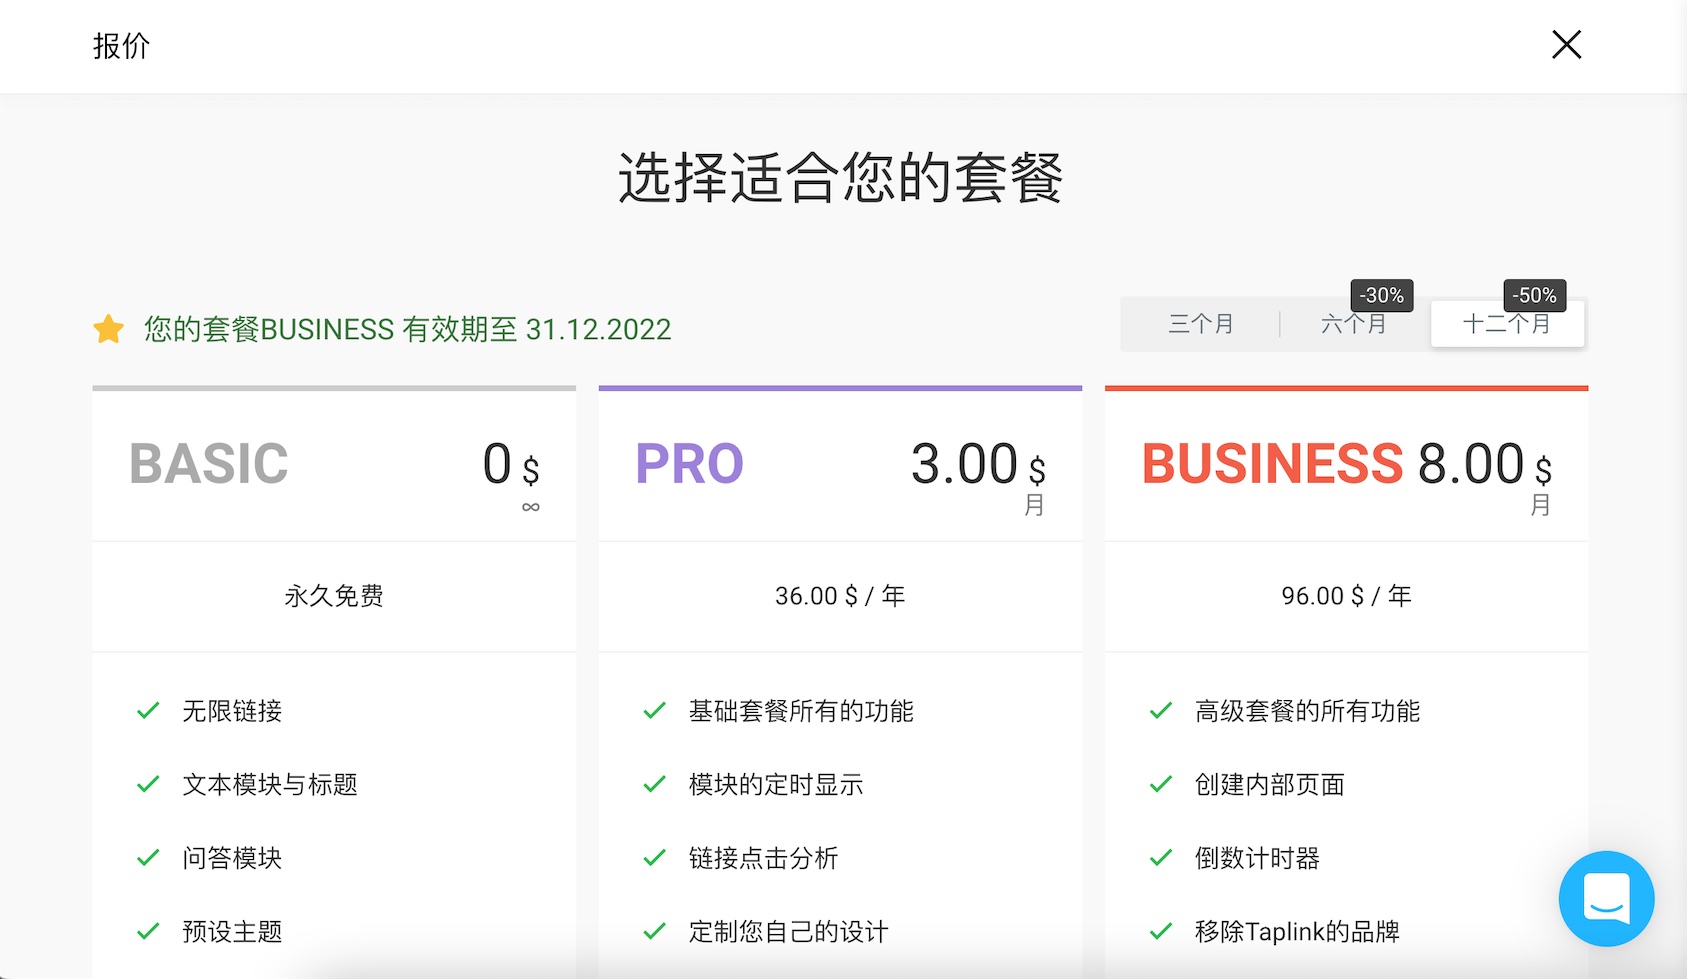1687x979 pixels.
Task: Click the 模块的定时显示 feature text
Action: tap(776, 785)
